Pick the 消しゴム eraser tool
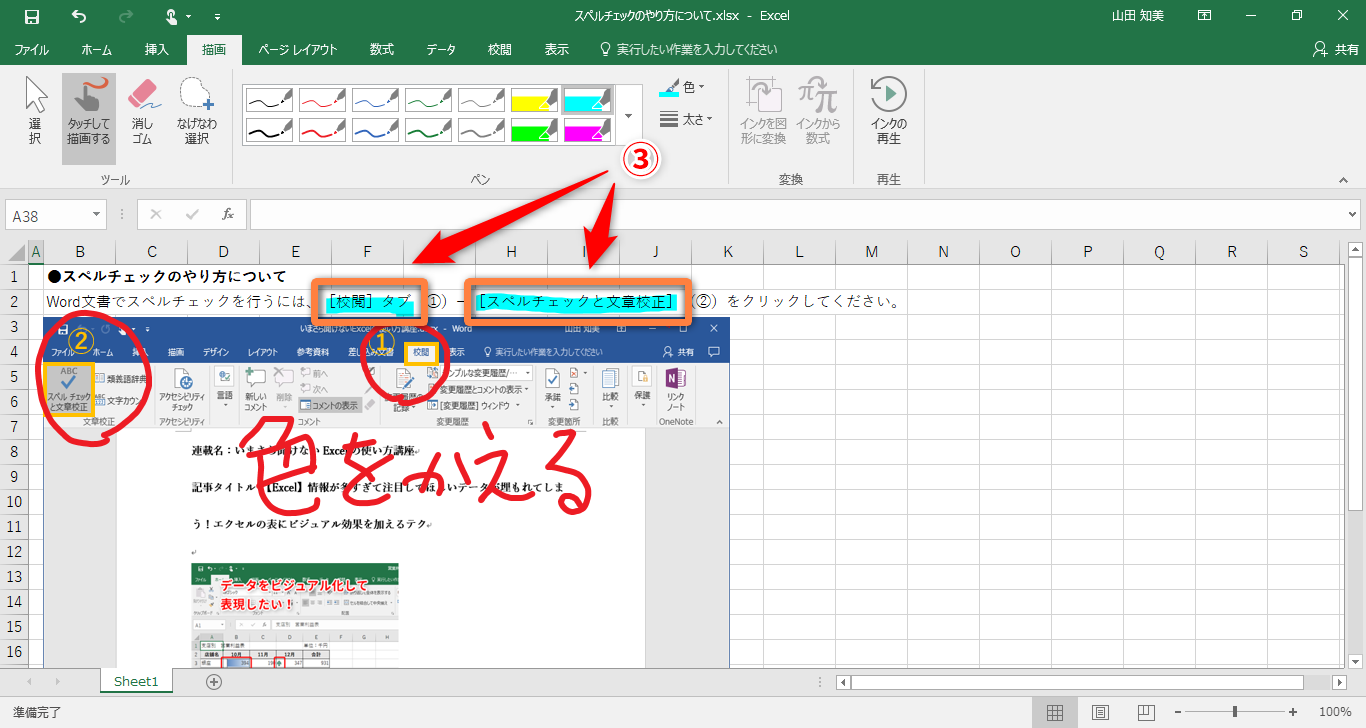1366x728 pixels. click(142, 112)
